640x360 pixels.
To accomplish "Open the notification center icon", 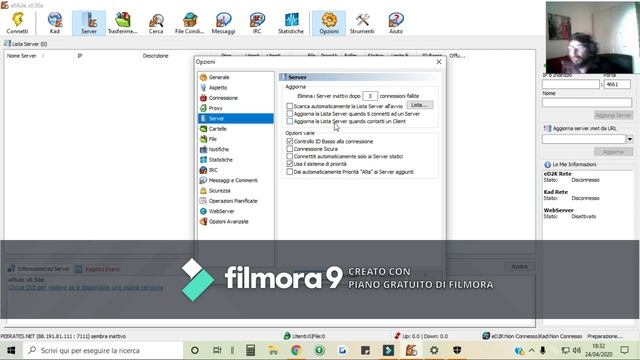I will [624, 350].
